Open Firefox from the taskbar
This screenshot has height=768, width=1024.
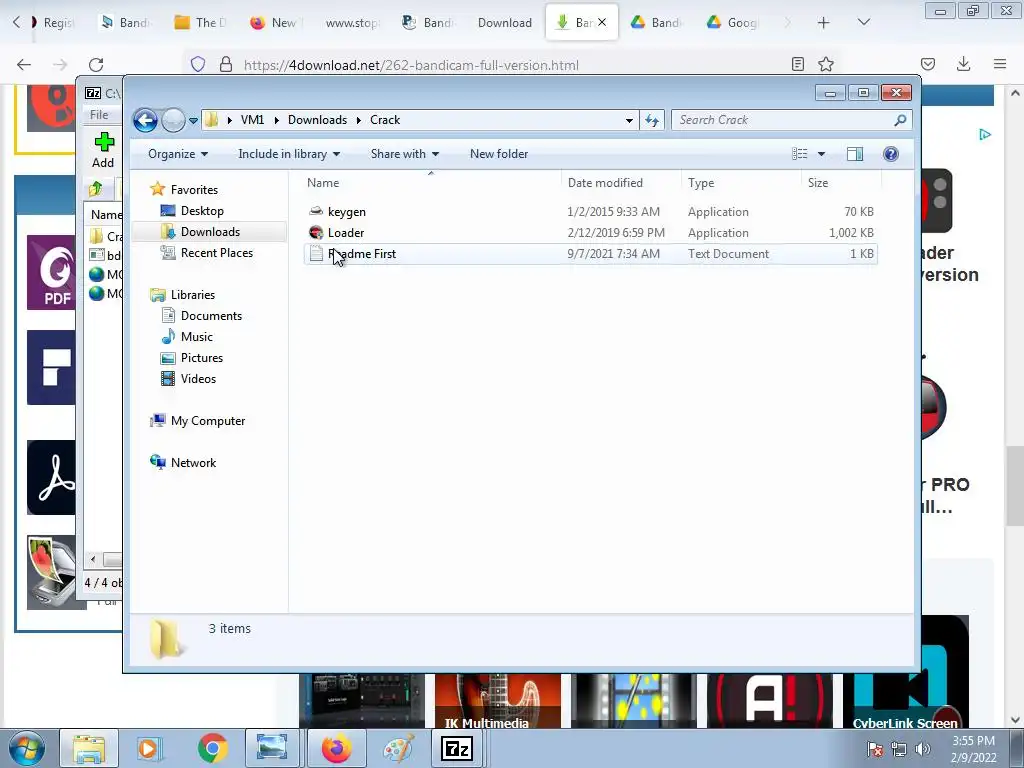coord(336,748)
